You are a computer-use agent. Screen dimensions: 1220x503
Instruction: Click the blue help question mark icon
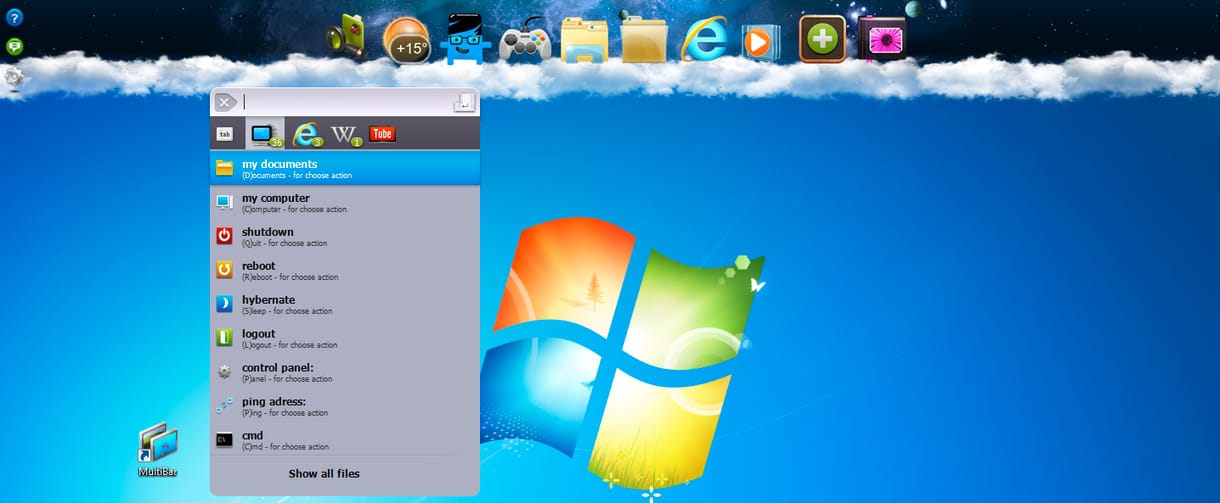tap(14, 17)
